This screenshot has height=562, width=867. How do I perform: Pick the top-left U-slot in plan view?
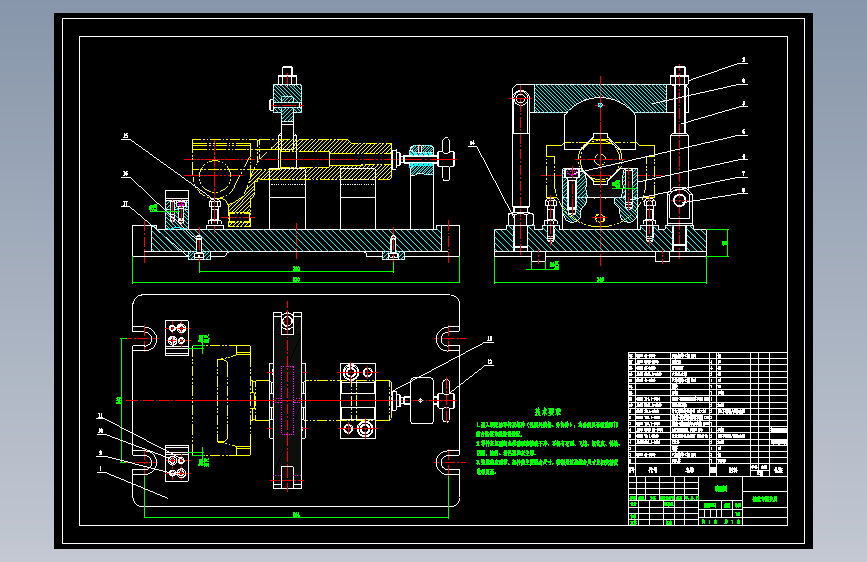(145, 339)
